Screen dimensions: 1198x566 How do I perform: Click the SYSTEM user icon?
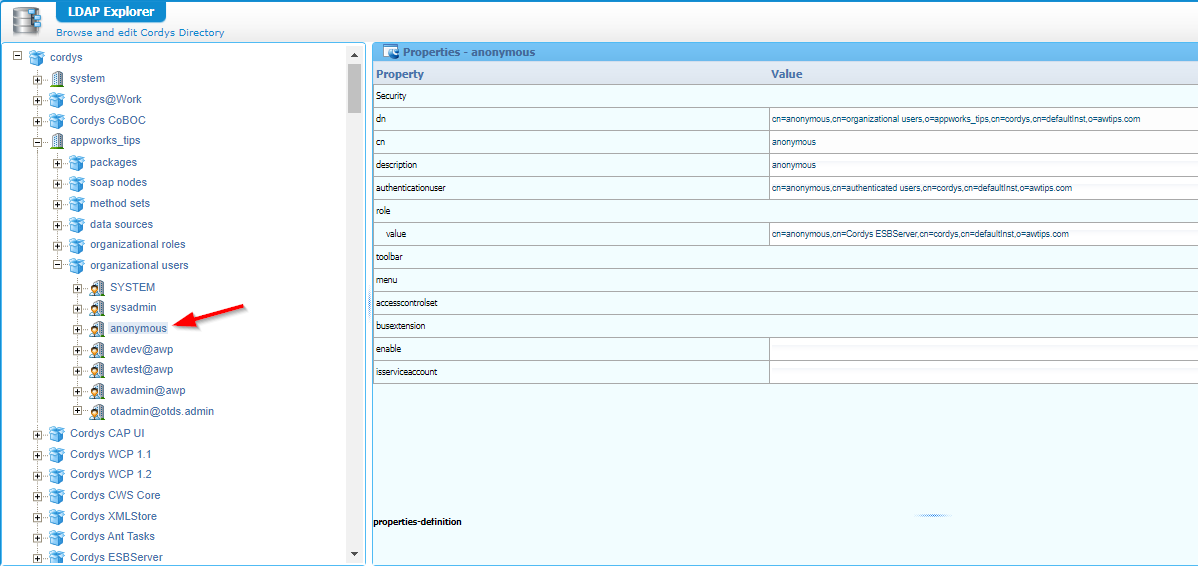click(97, 288)
